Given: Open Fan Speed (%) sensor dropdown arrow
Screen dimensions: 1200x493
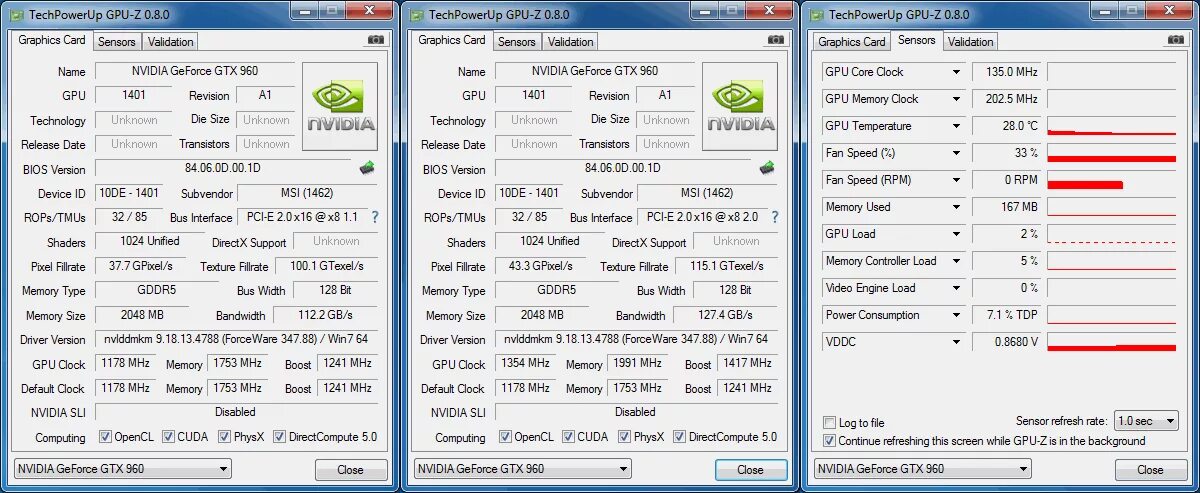Looking at the screenshot, I should click(x=957, y=153).
